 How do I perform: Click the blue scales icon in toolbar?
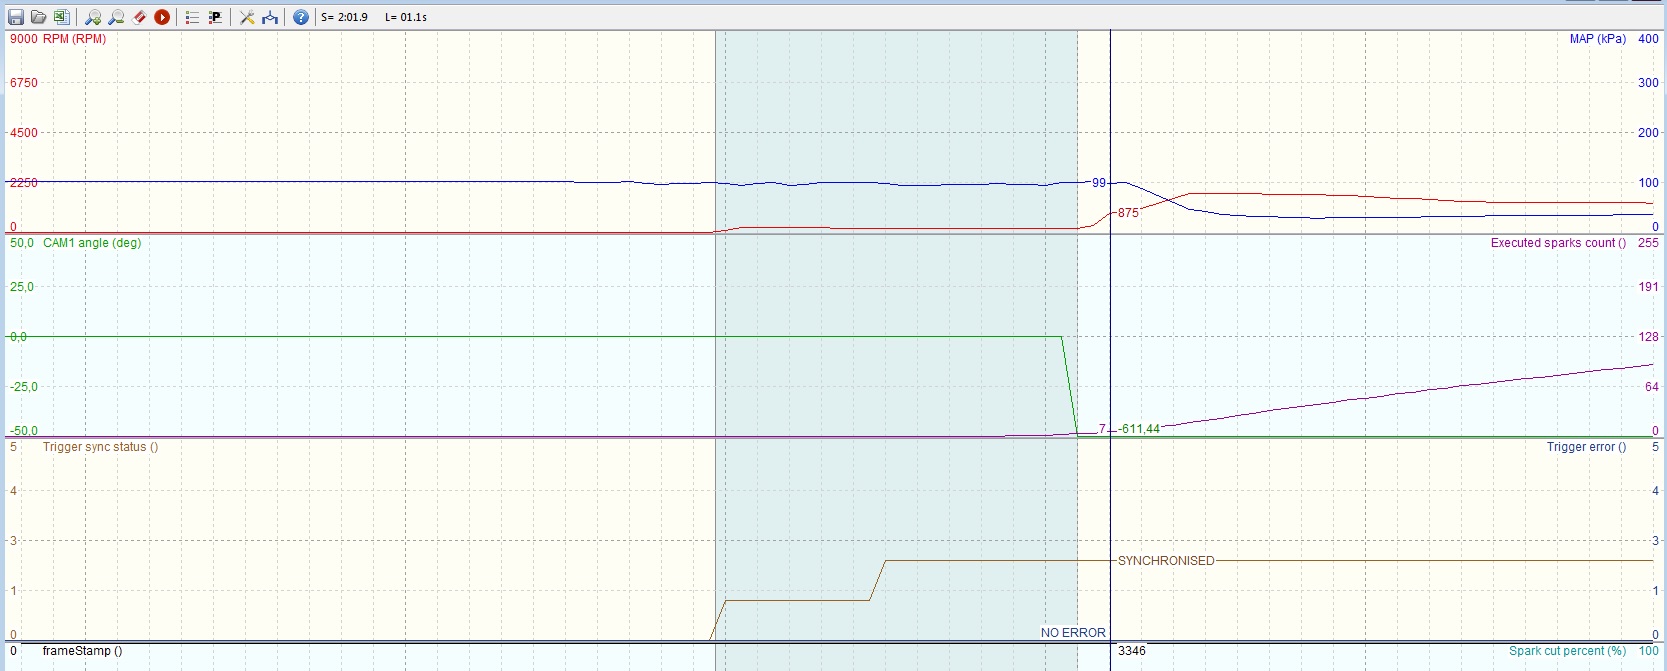click(270, 17)
